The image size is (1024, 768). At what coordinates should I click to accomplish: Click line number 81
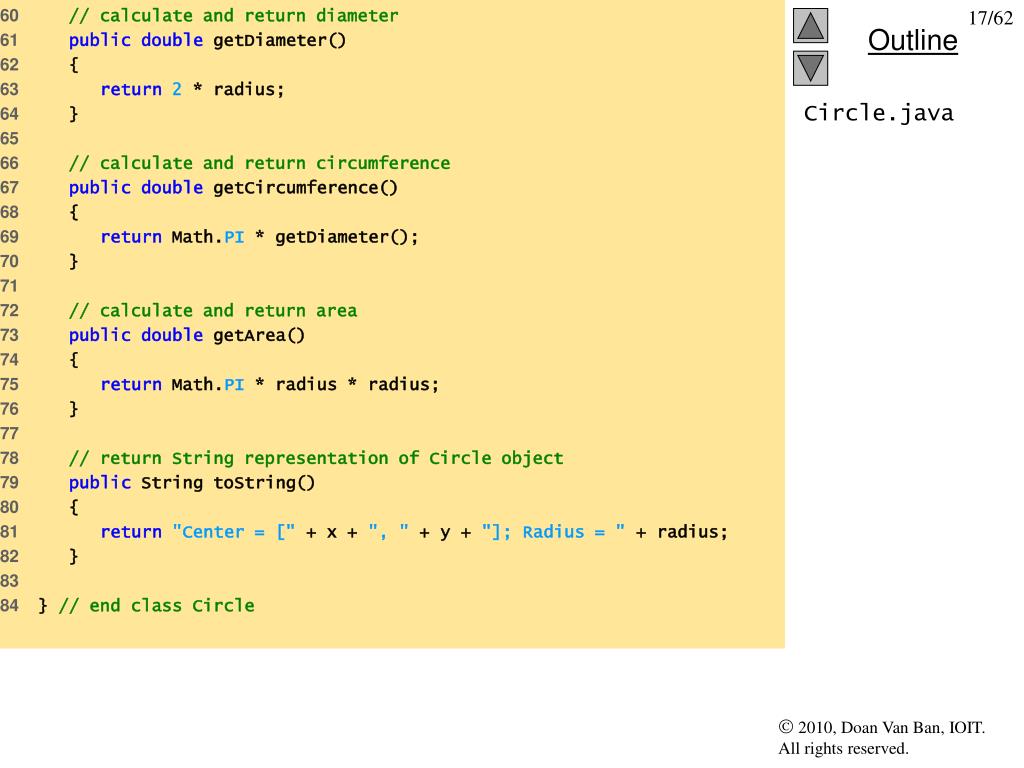click(x=9, y=532)
